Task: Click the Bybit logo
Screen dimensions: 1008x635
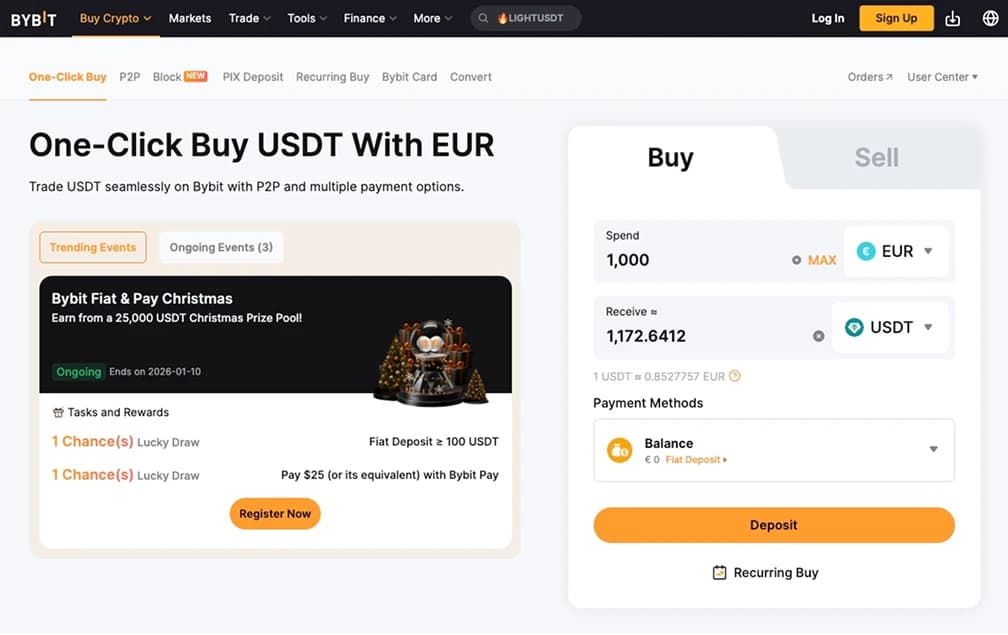Action: point(33,18)
